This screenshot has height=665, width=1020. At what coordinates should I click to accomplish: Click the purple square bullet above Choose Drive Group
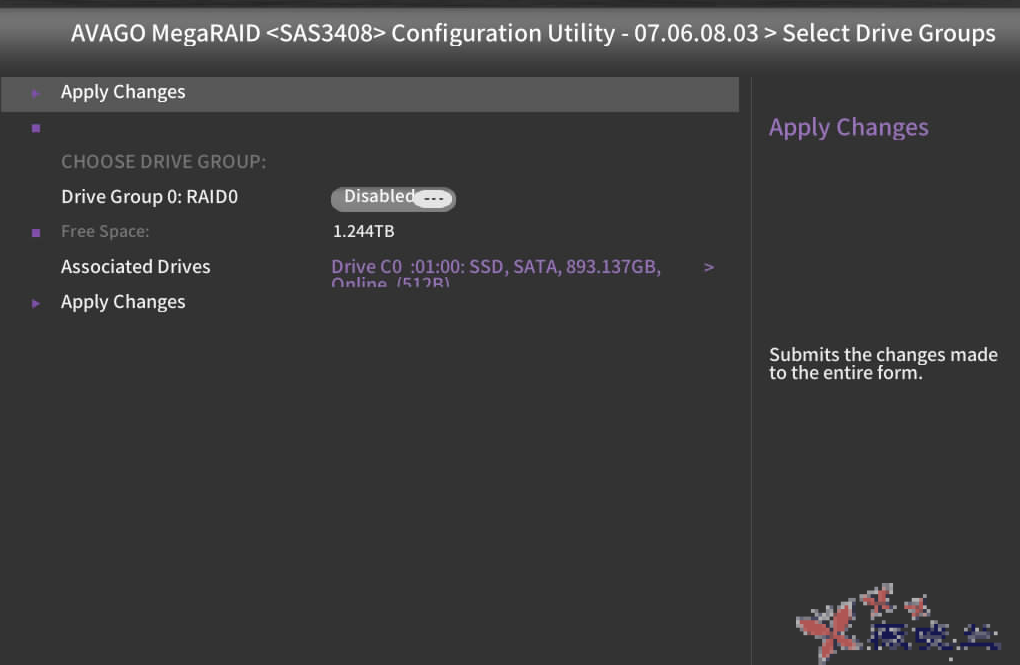[x=36, y=128]
